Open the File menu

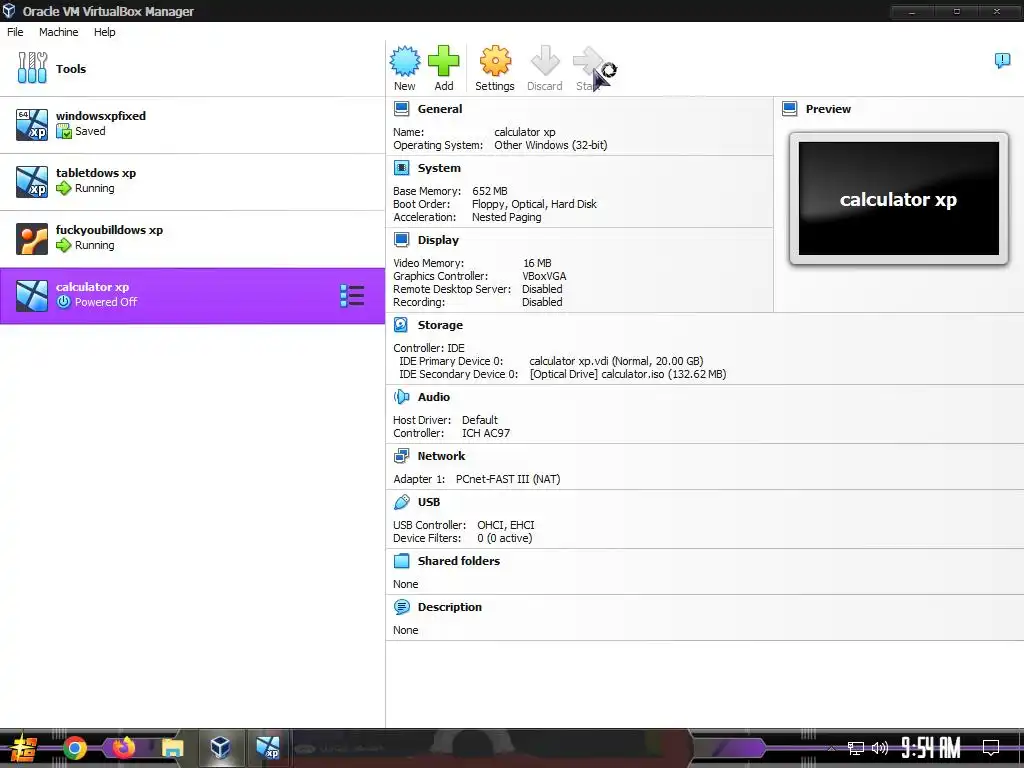15,32
